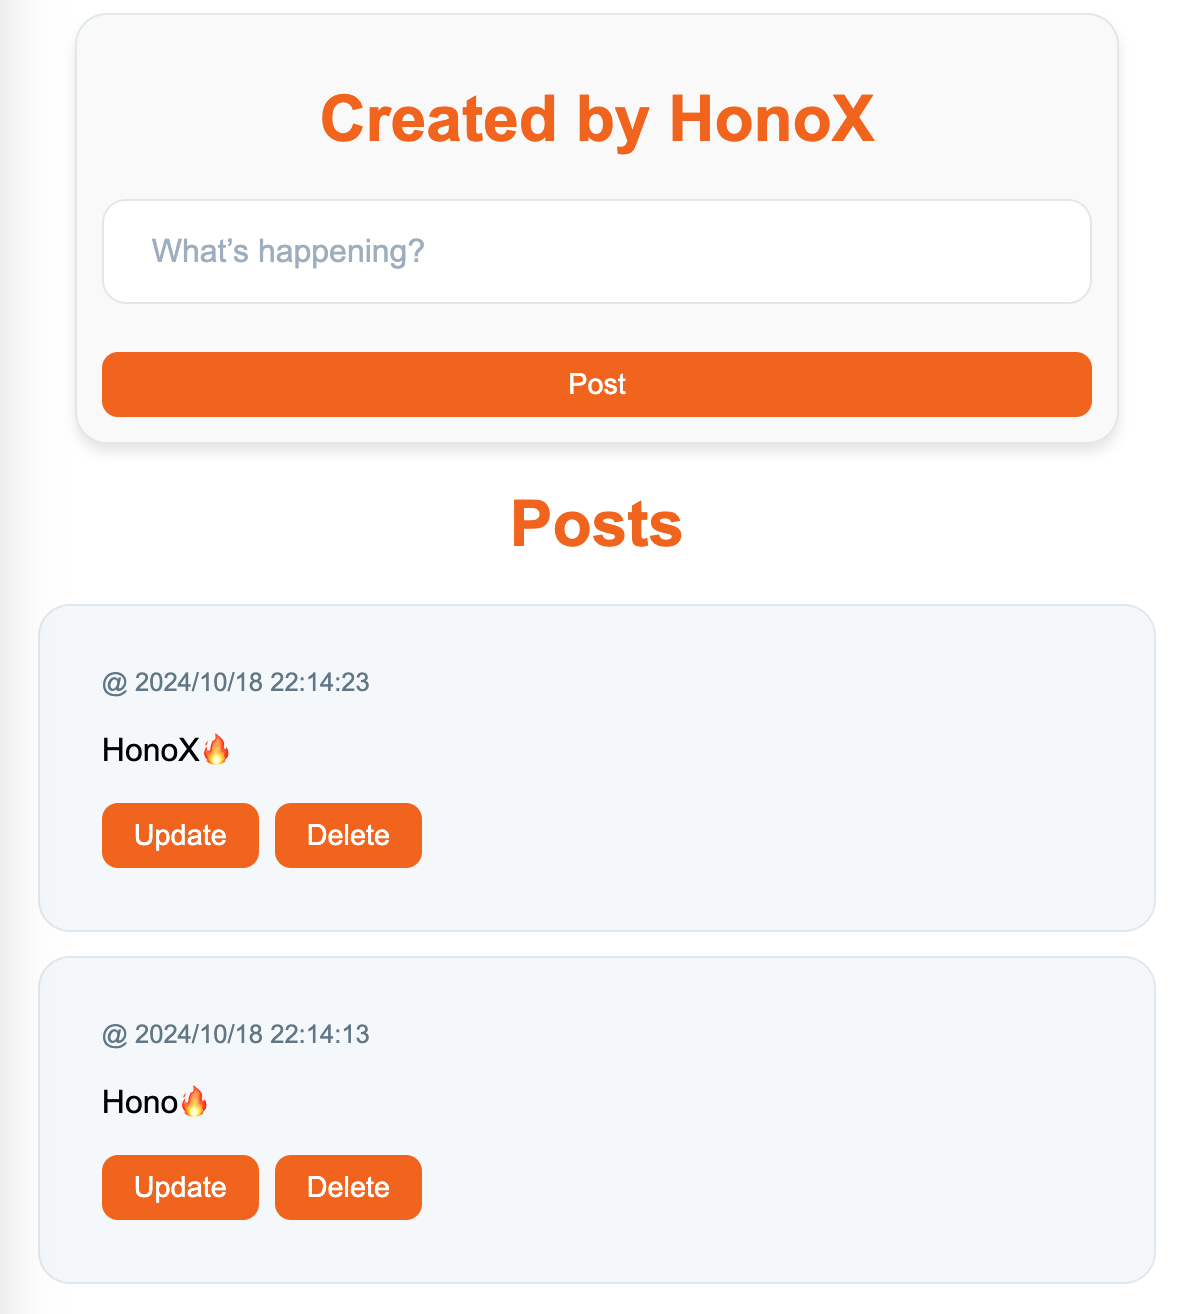Delete the Hono post
1186x1314 pixels.
[348, 1187]
